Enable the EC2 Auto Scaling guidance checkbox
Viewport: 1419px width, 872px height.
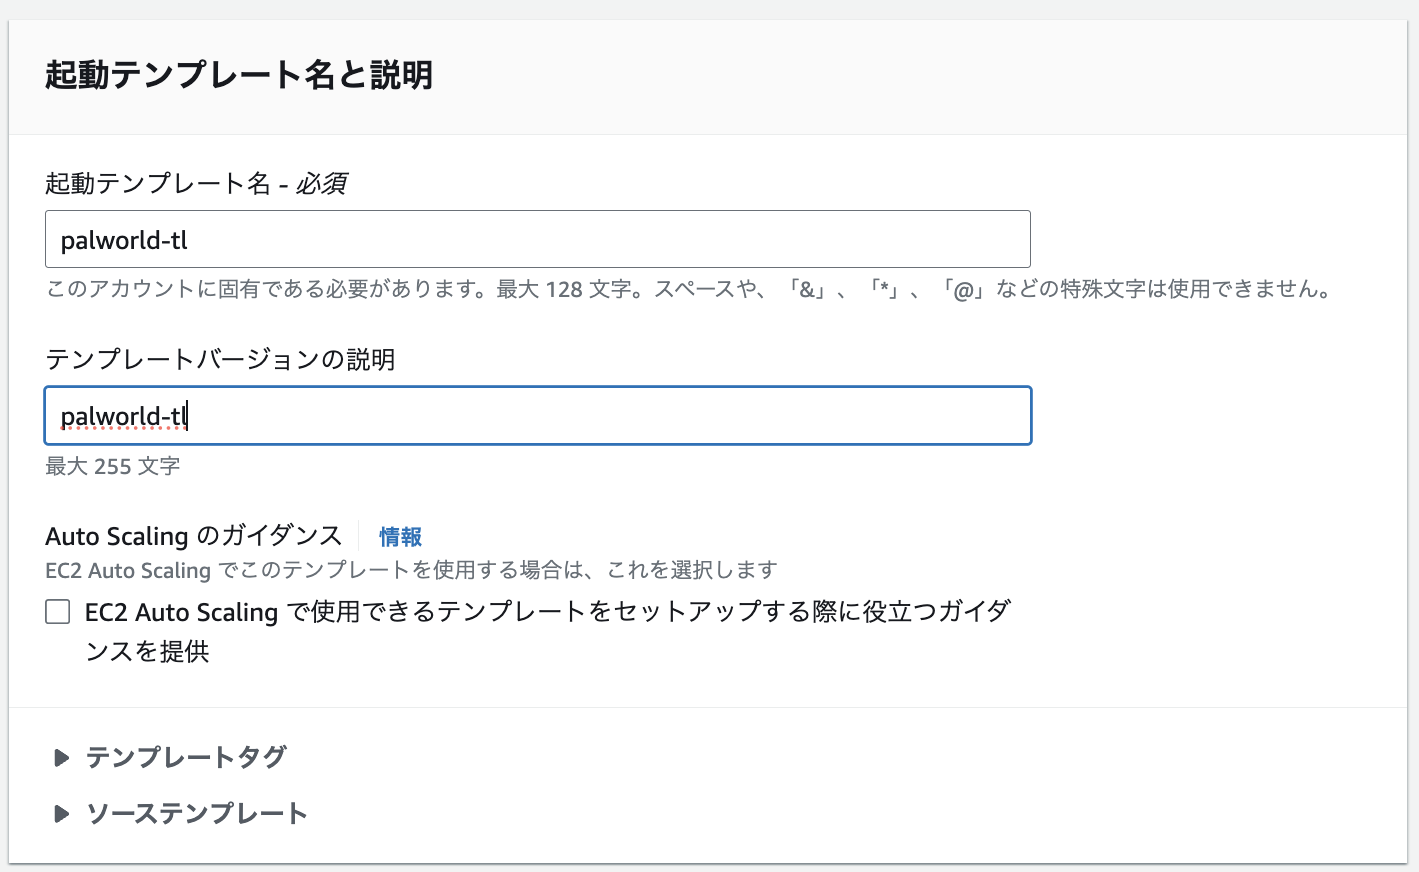pyautogui.click(x=58, y=612)
